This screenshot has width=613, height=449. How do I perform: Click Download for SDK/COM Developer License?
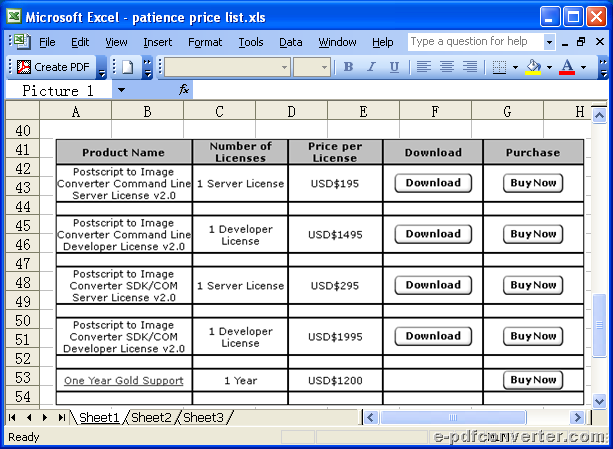tap(433, 336)
